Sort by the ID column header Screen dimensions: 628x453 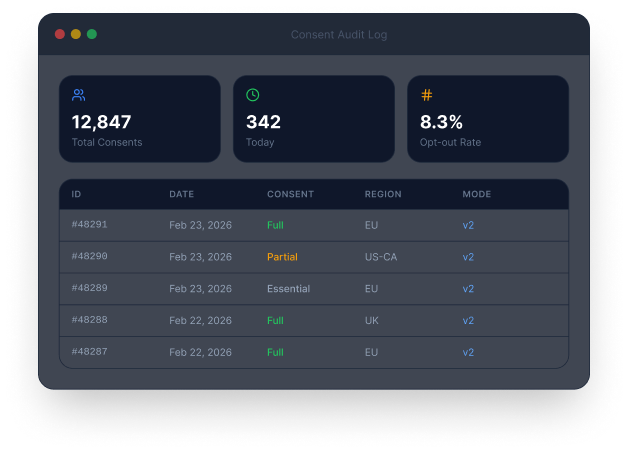click(x=77, y=194)
